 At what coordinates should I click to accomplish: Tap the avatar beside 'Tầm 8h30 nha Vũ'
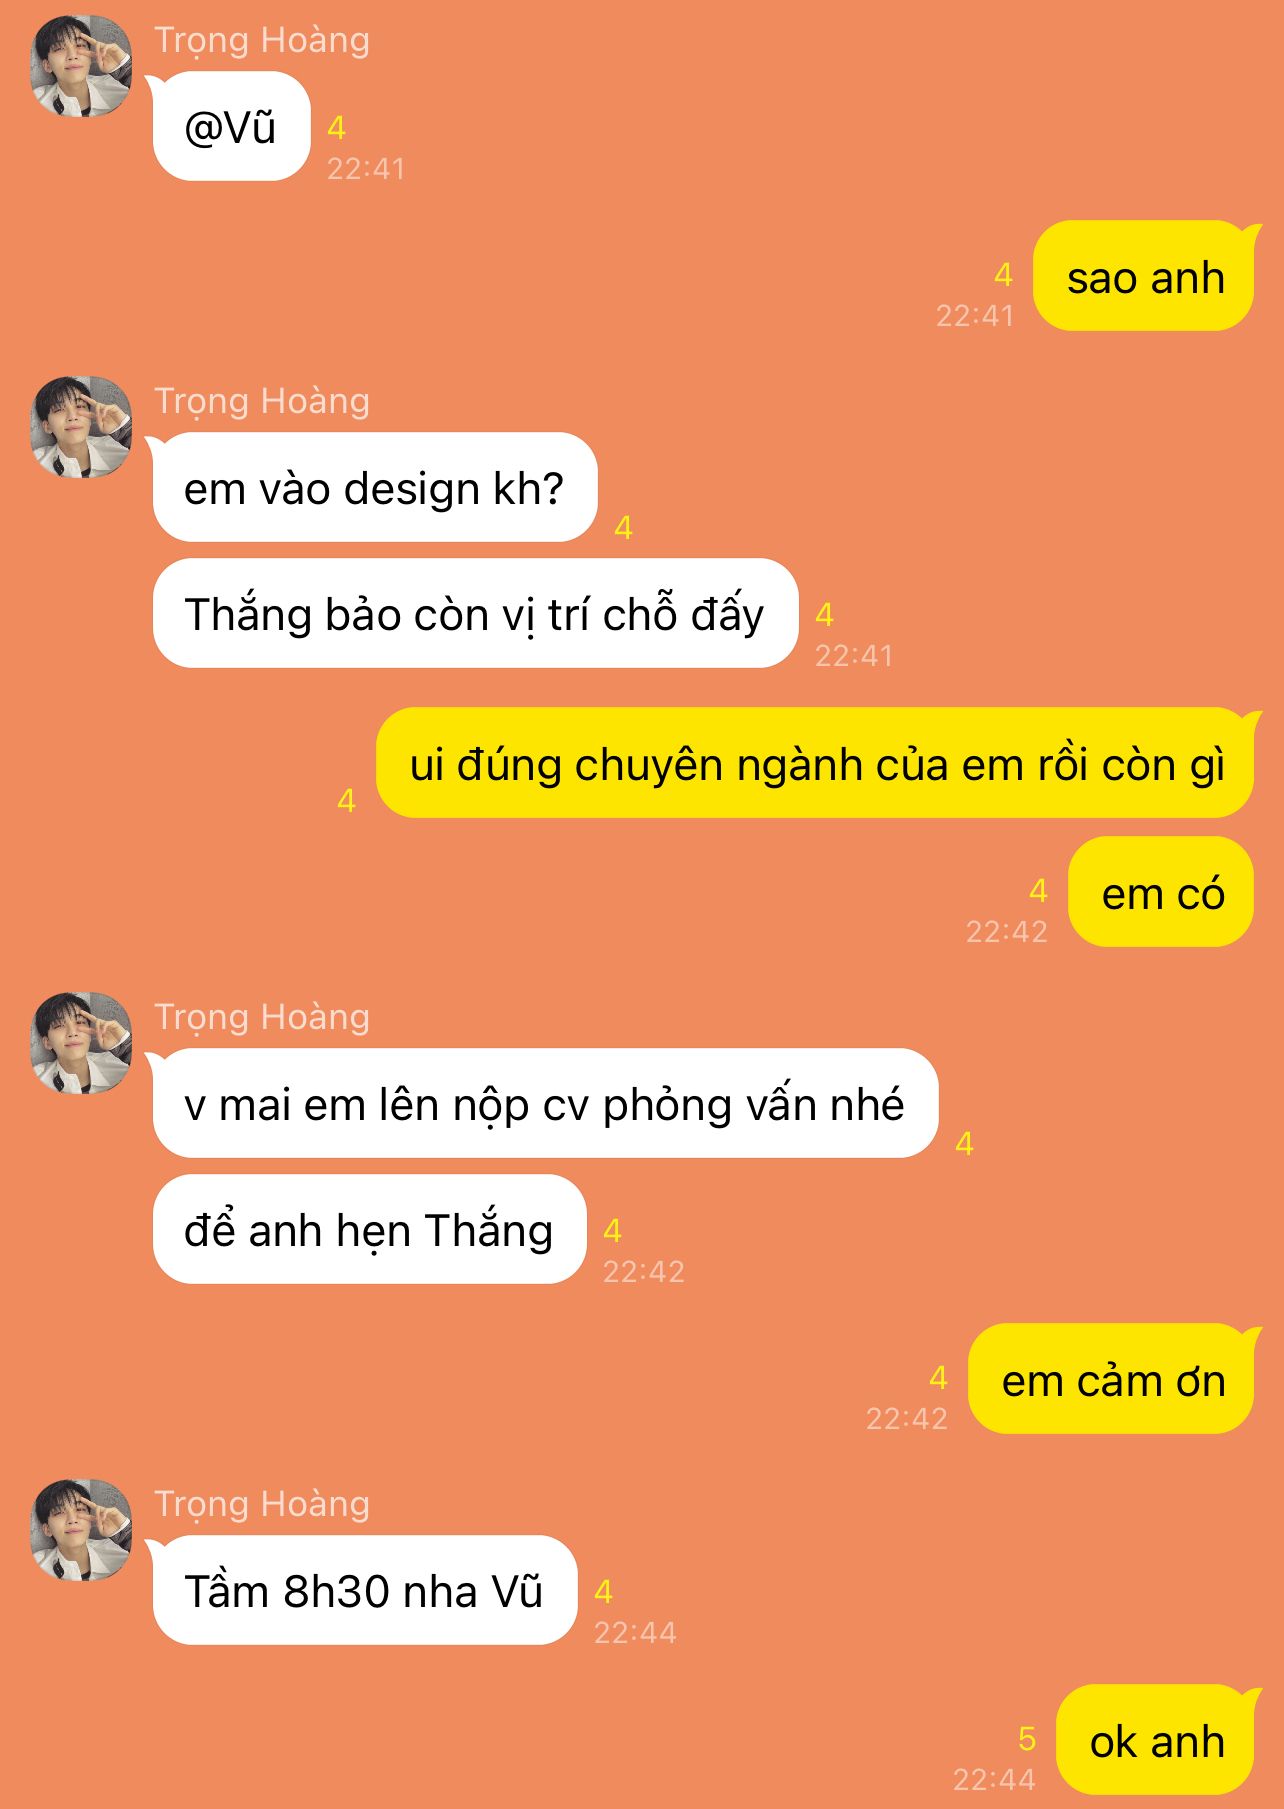click(81, 1530)
